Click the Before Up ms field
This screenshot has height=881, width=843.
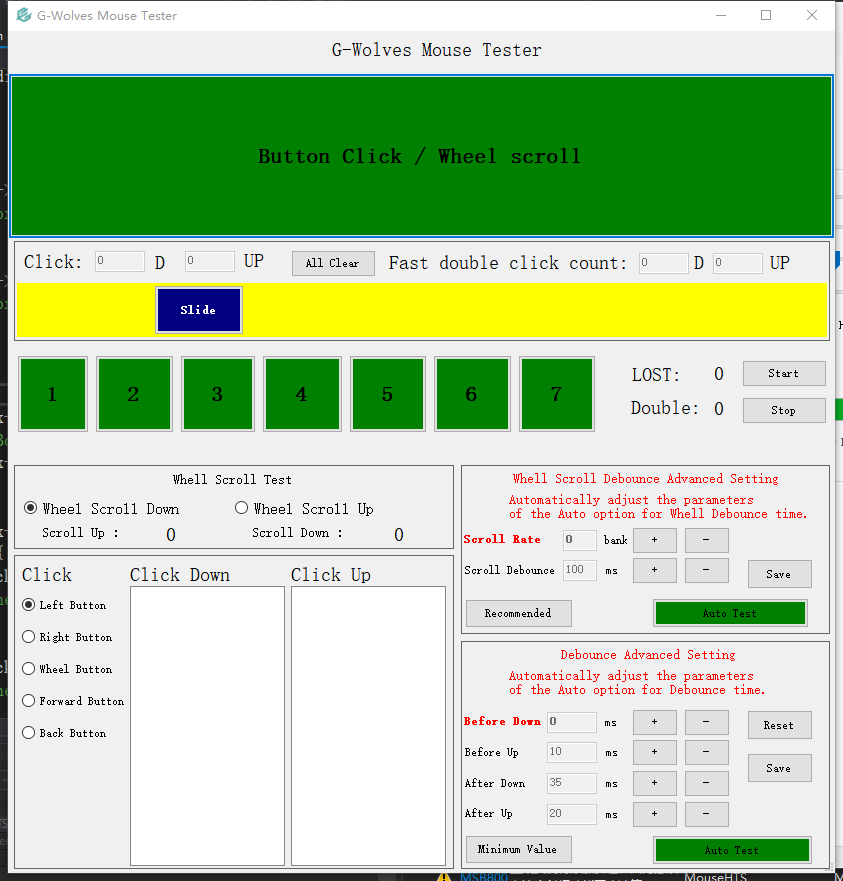coord(572,752)
